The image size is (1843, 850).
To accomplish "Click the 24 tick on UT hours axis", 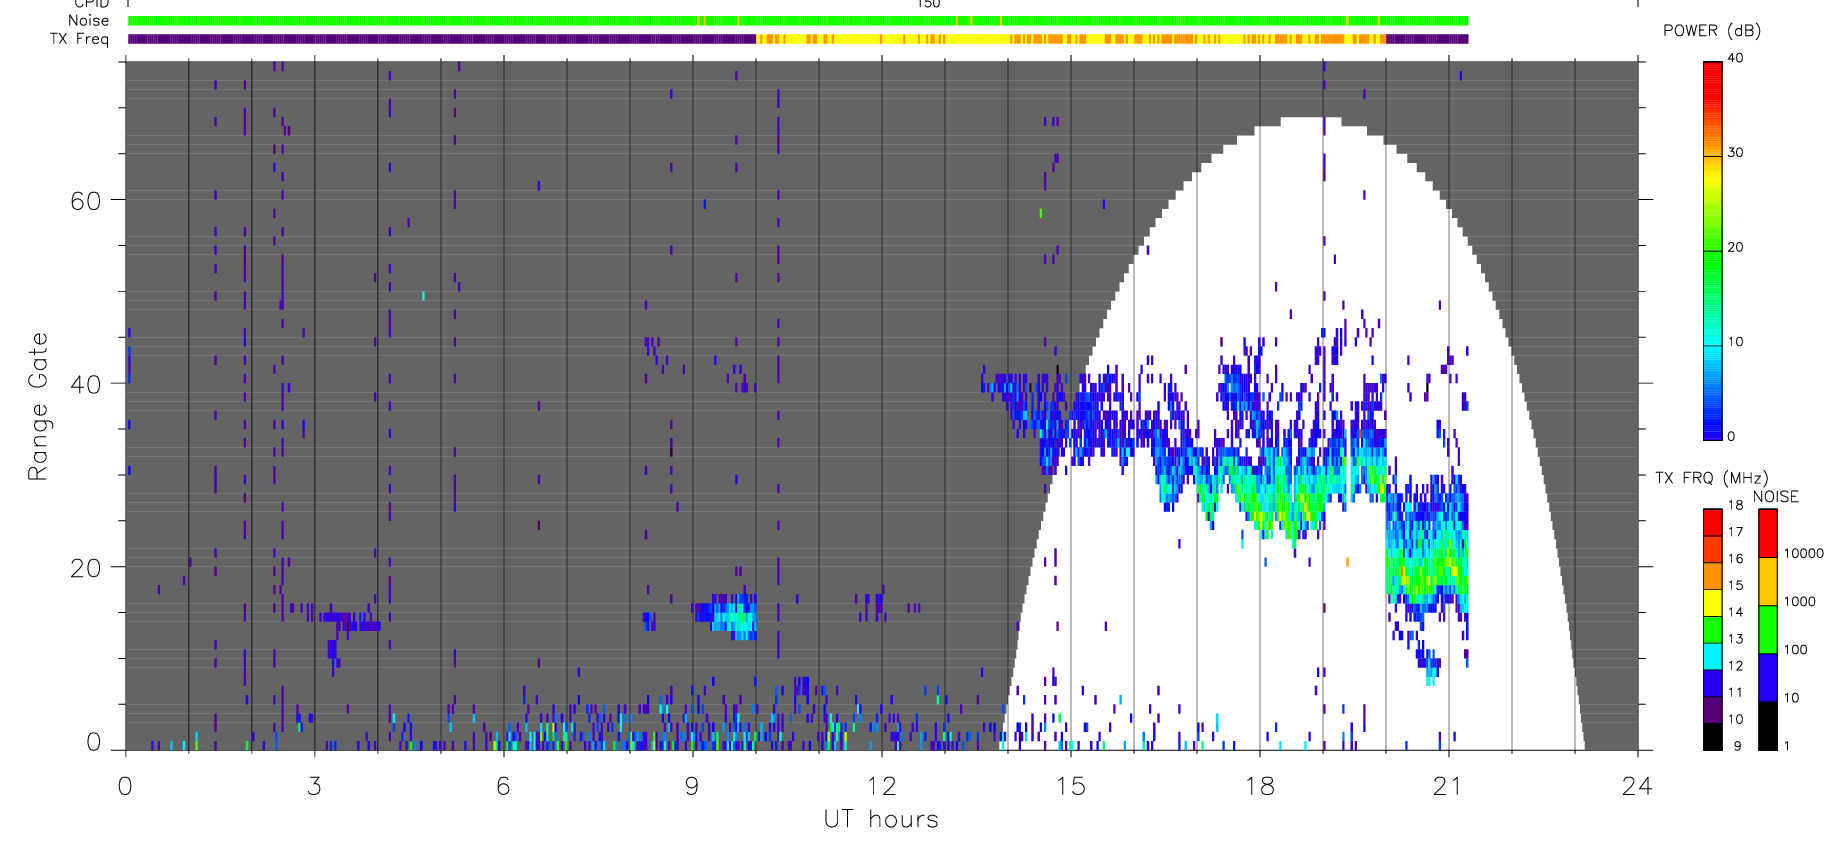I will pyautogui.click(x=1637, y=787).
